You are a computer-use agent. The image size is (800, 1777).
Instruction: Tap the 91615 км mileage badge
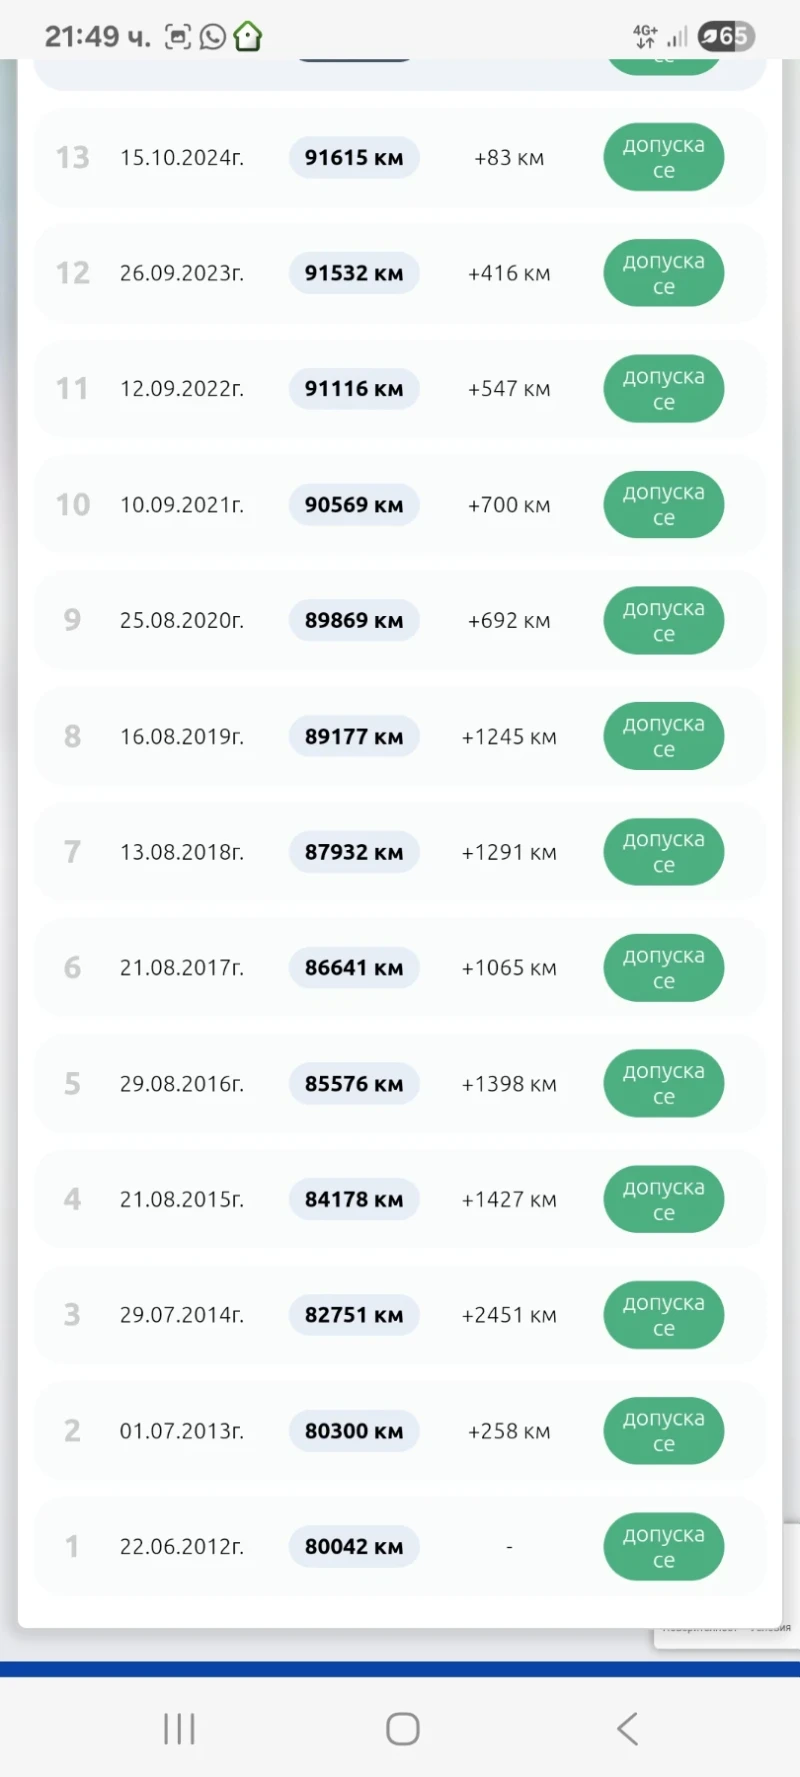(354, 158)
